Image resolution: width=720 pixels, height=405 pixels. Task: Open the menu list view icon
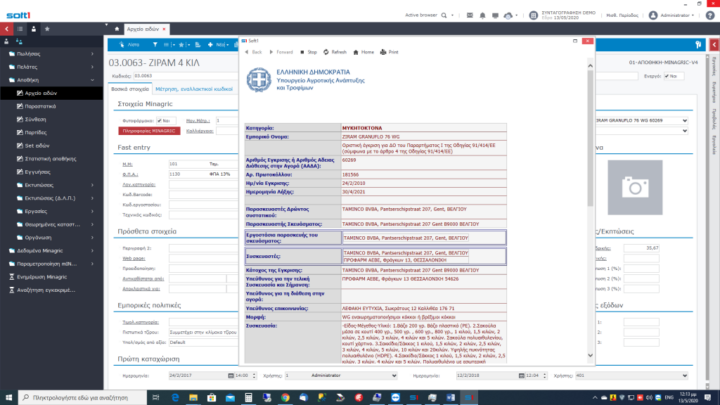(20, 29)
